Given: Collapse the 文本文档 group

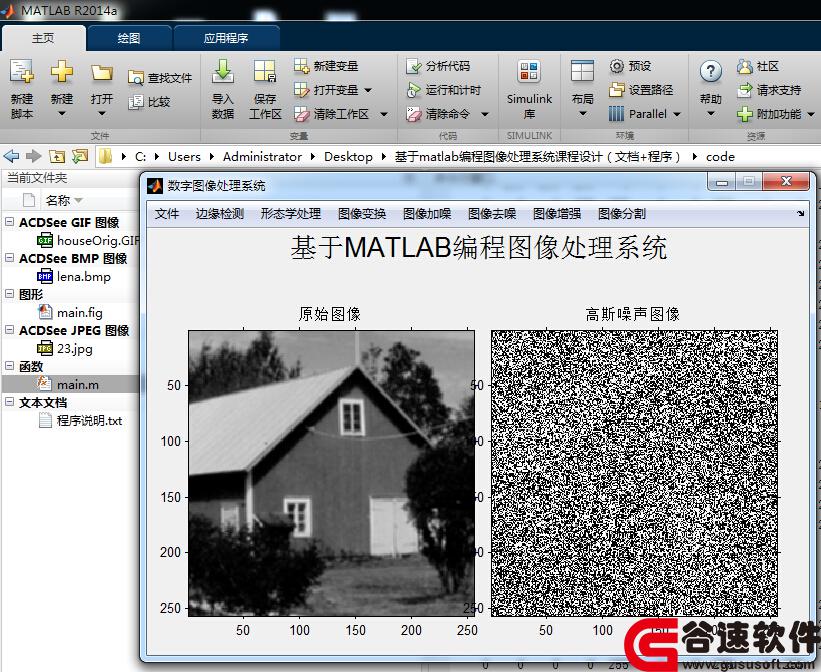Looking at the screenshot, I should (9, 402).
